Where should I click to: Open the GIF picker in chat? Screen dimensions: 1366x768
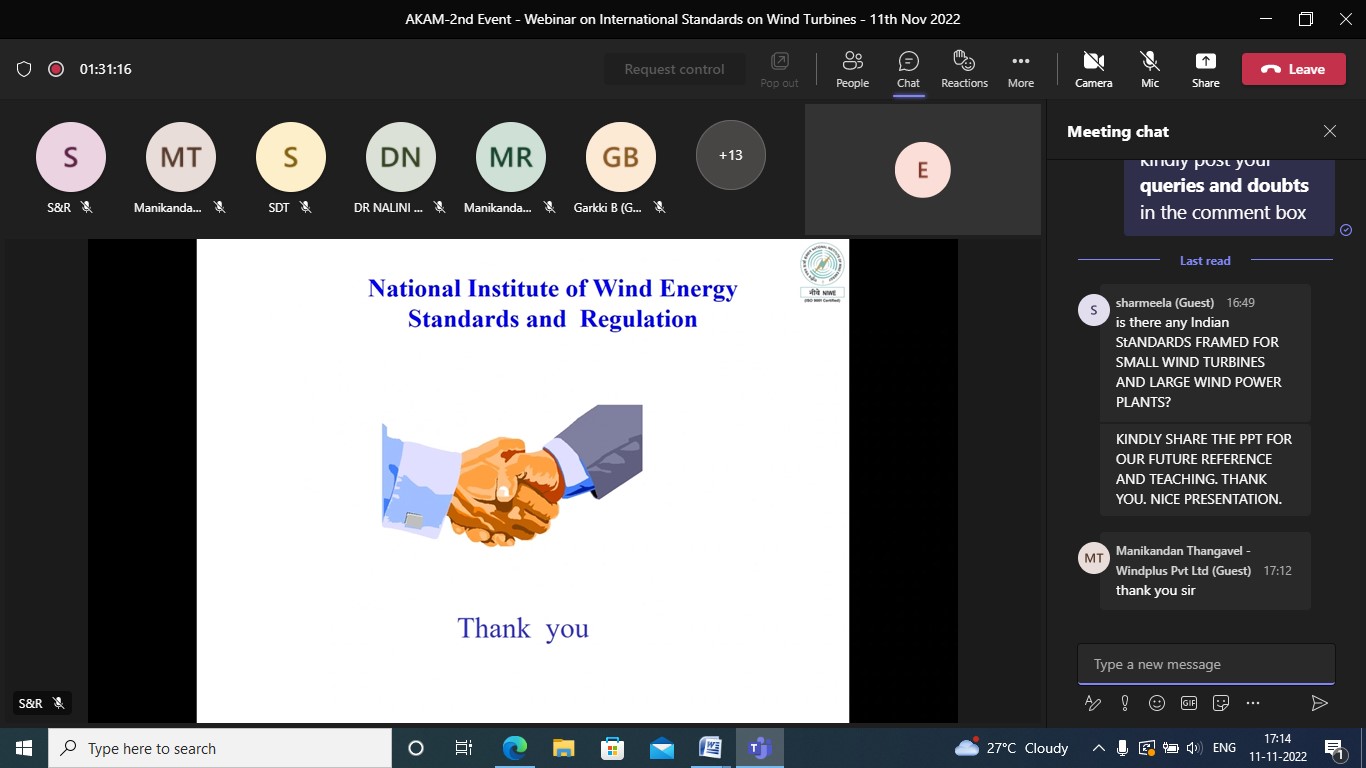pos(1189,703)
